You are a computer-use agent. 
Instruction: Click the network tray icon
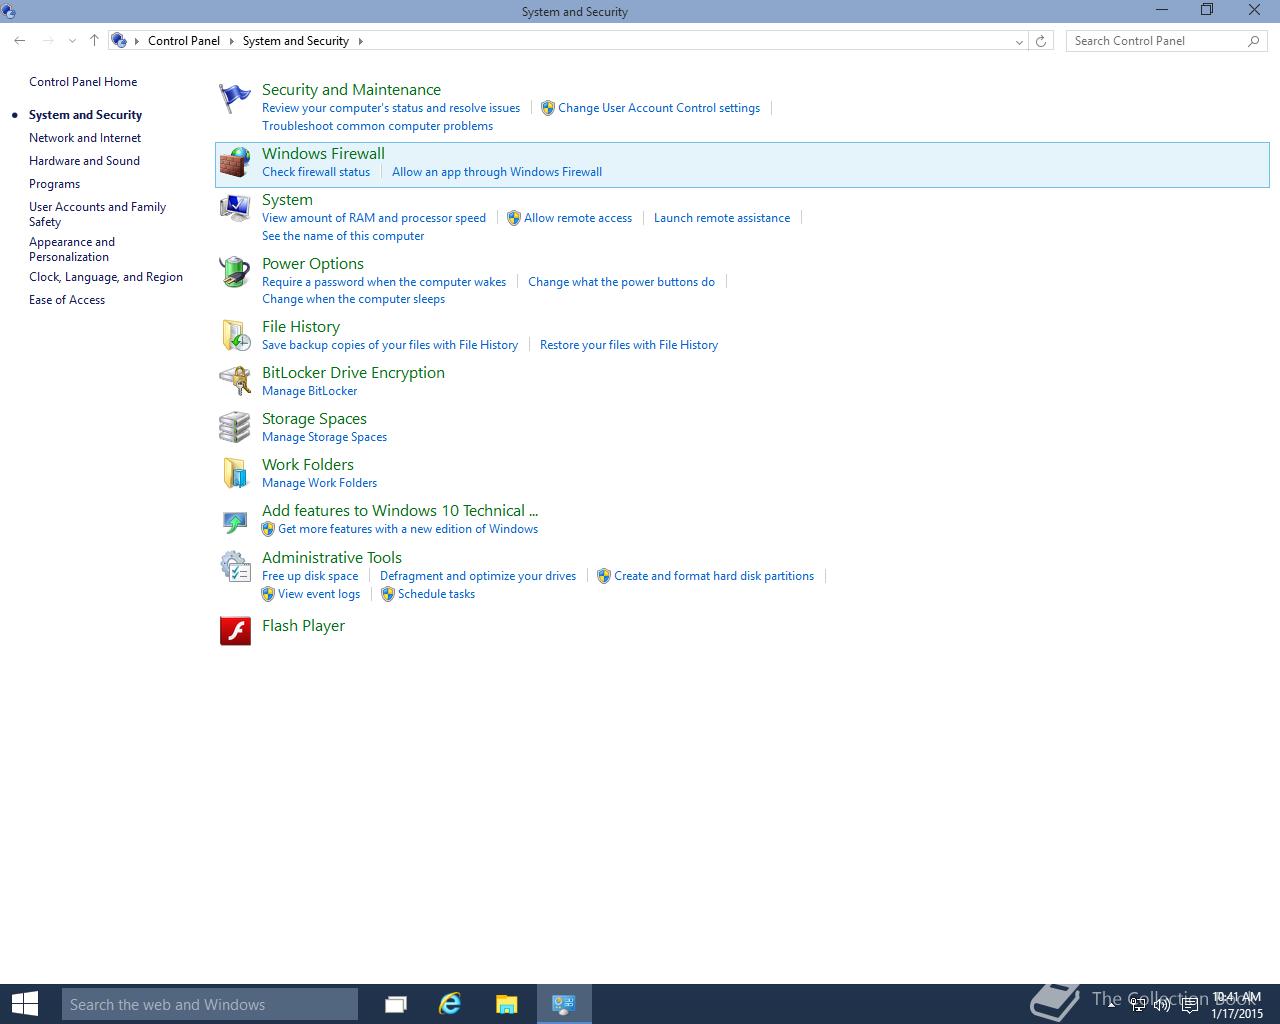click(x=1138, y=1005)
